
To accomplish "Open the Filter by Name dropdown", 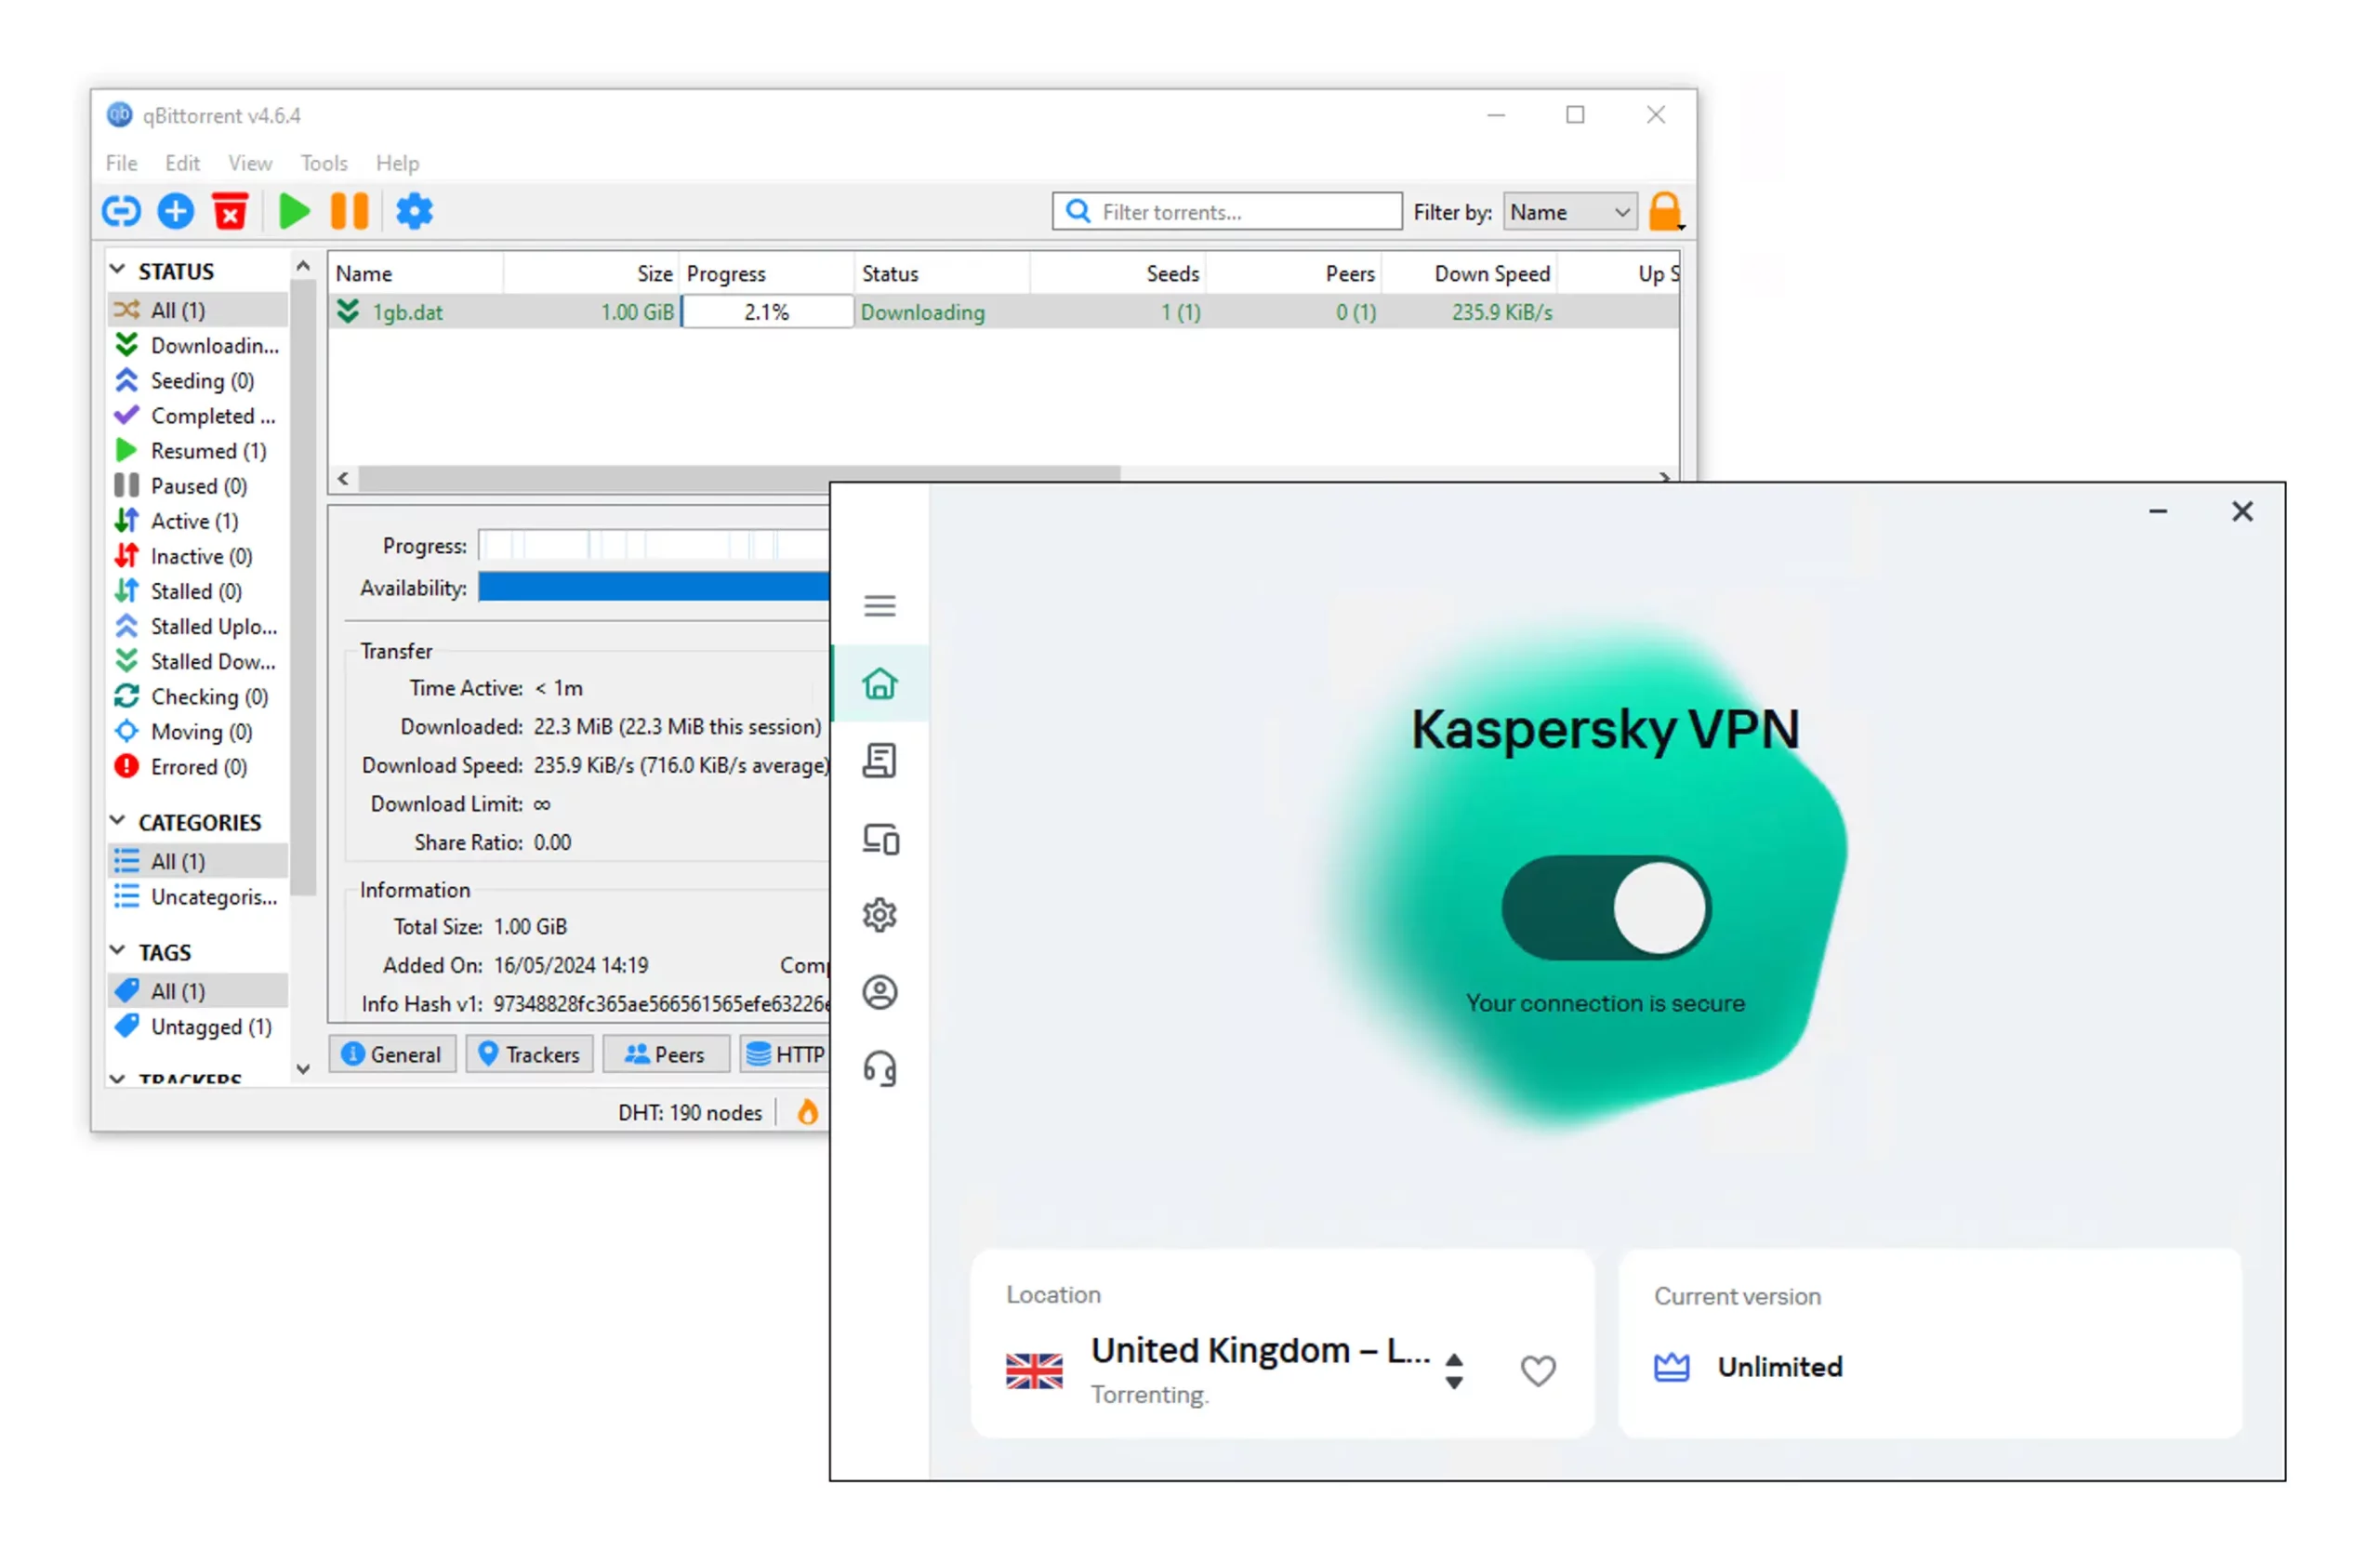I will click(1568, 211).
